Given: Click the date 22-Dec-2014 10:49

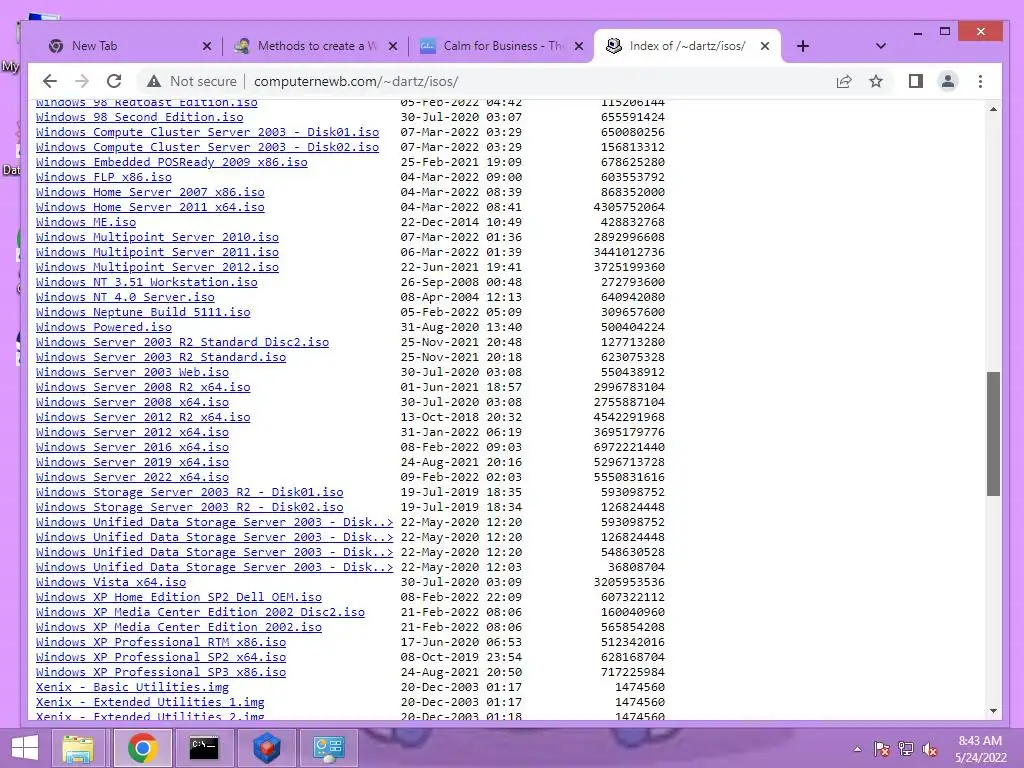Looking at the screenshot, I should pos(461,222).
